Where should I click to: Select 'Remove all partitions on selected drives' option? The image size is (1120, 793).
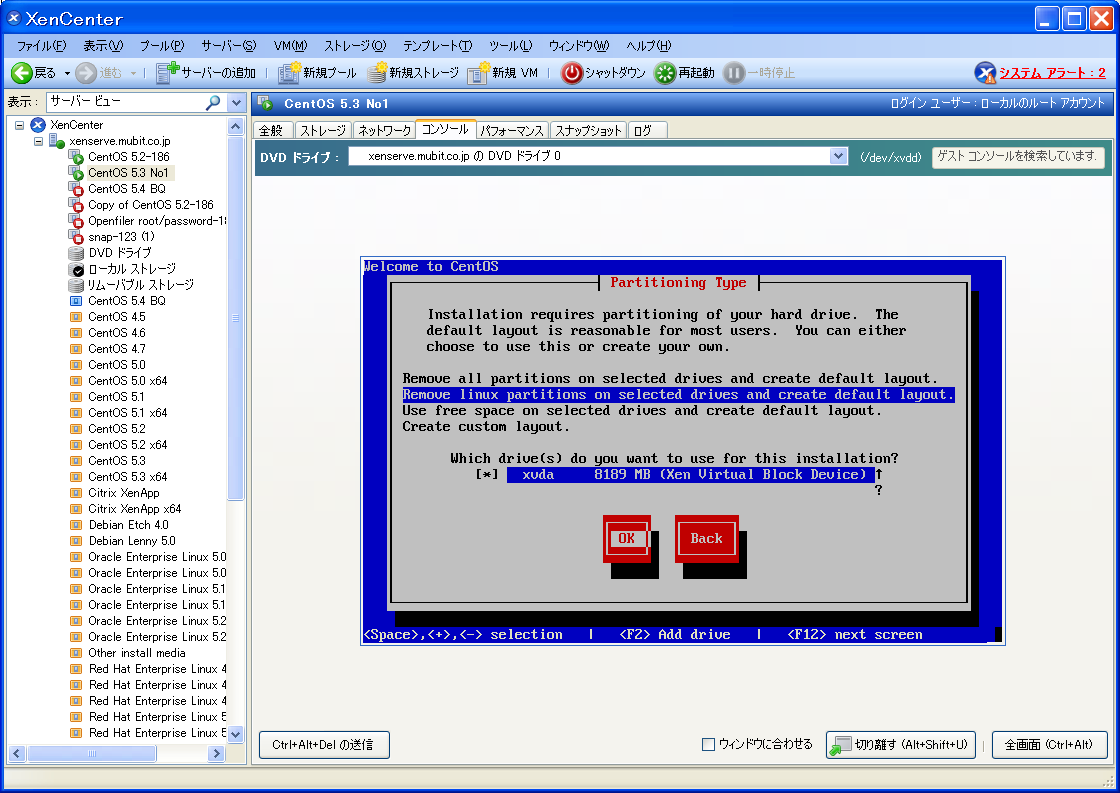669,379
